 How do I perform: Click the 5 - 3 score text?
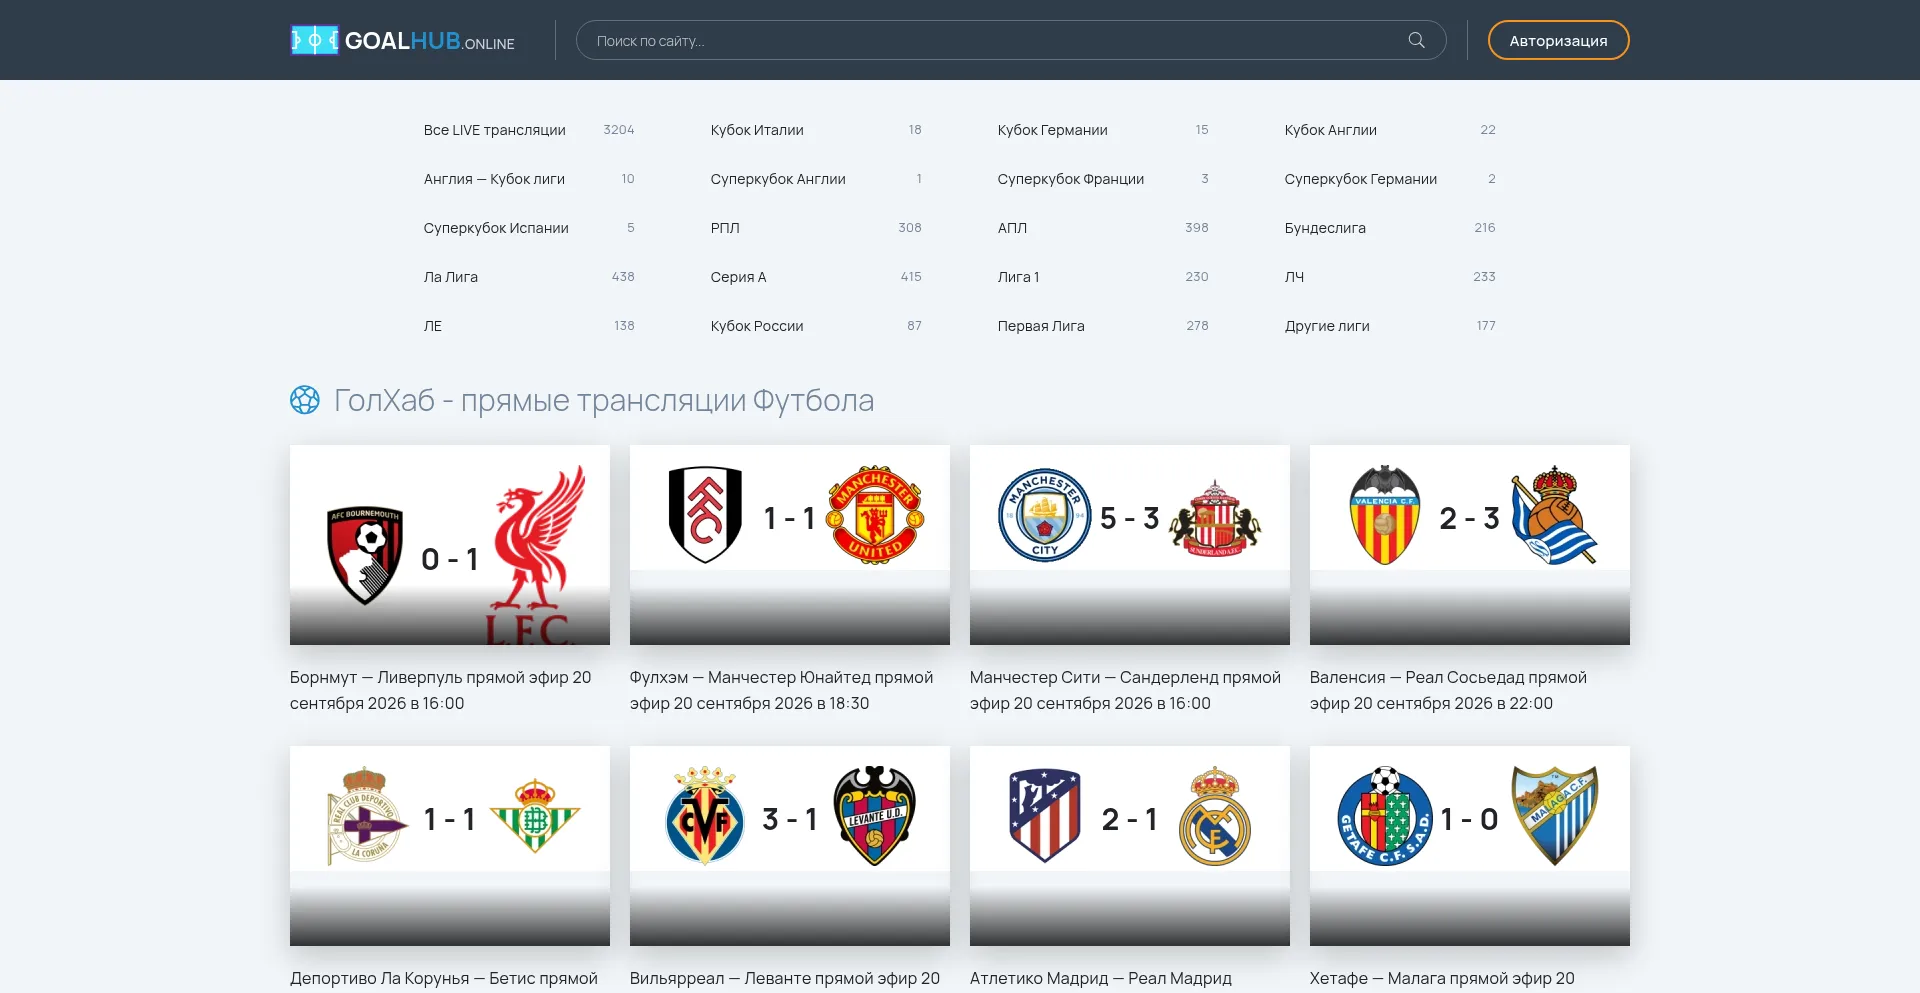click(x=1130, y=518)
